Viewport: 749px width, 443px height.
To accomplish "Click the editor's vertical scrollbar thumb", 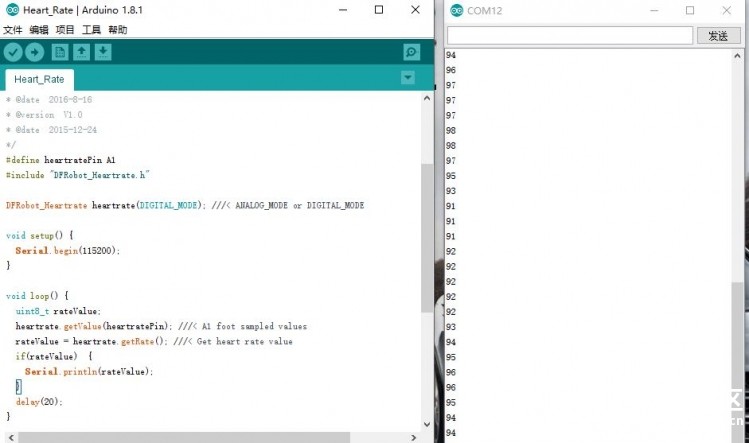I will 427,238.
